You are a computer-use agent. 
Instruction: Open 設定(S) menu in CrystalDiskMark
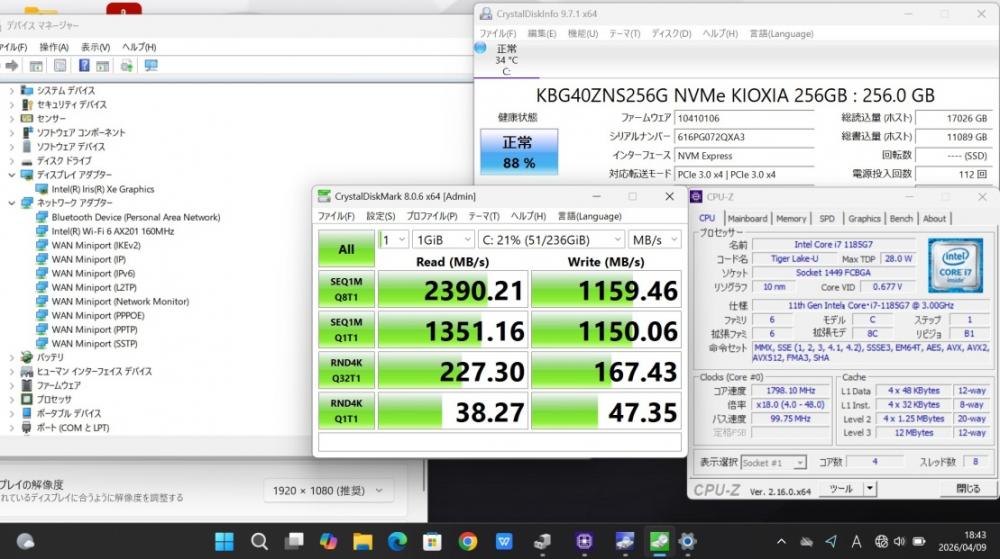[380, 216]
